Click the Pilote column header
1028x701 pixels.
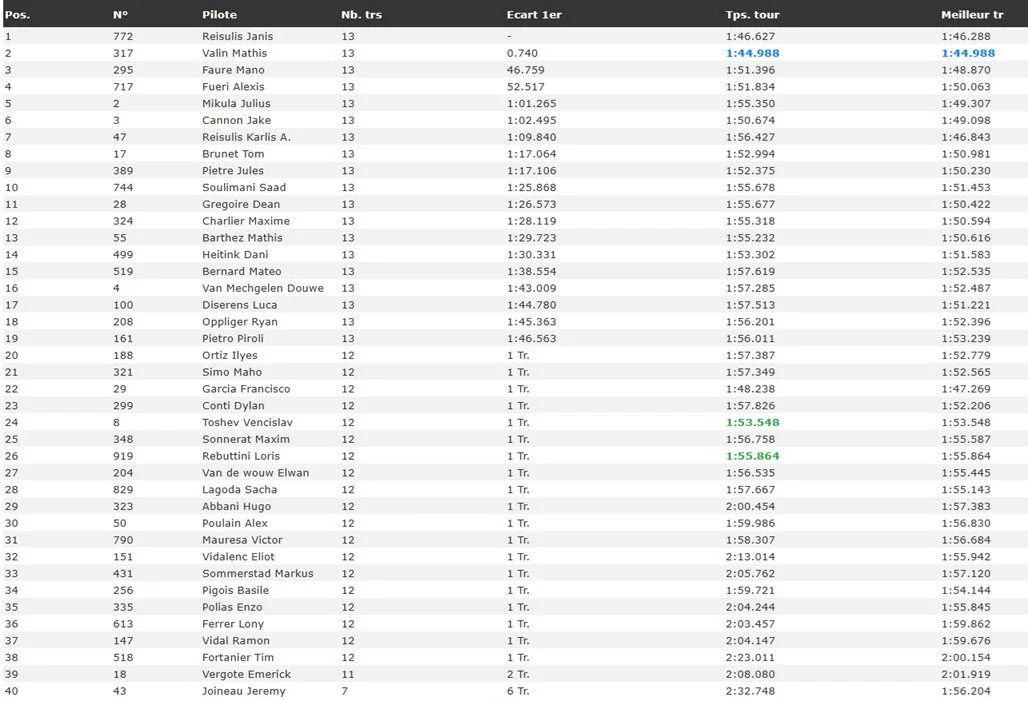click(x=219, y=14)
